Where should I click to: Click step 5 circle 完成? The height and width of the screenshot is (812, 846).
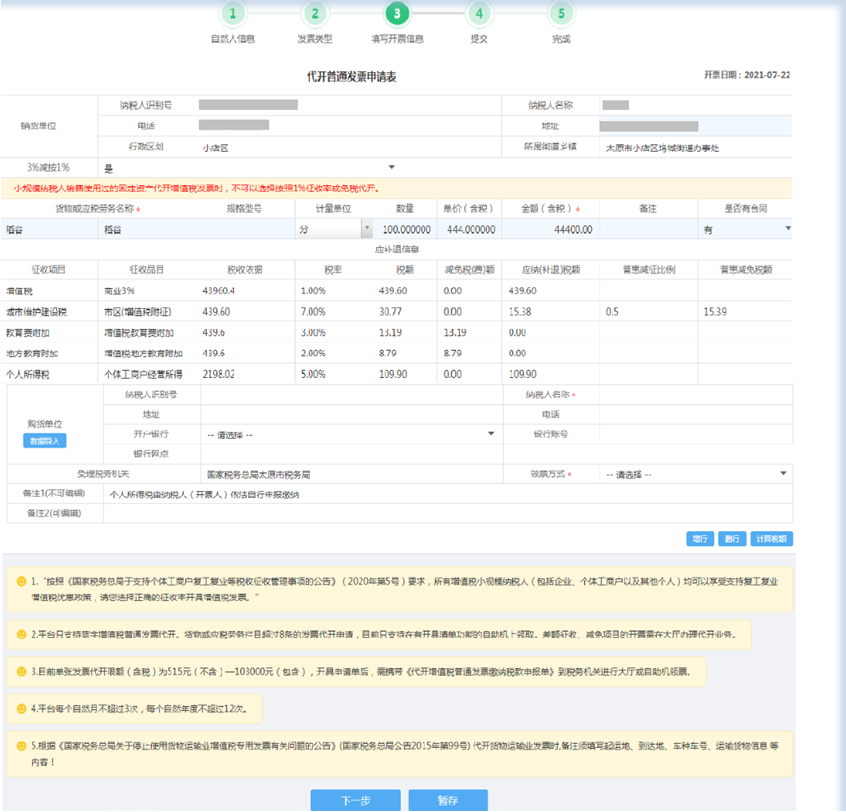pyautogui.click(x=561, y=13)
